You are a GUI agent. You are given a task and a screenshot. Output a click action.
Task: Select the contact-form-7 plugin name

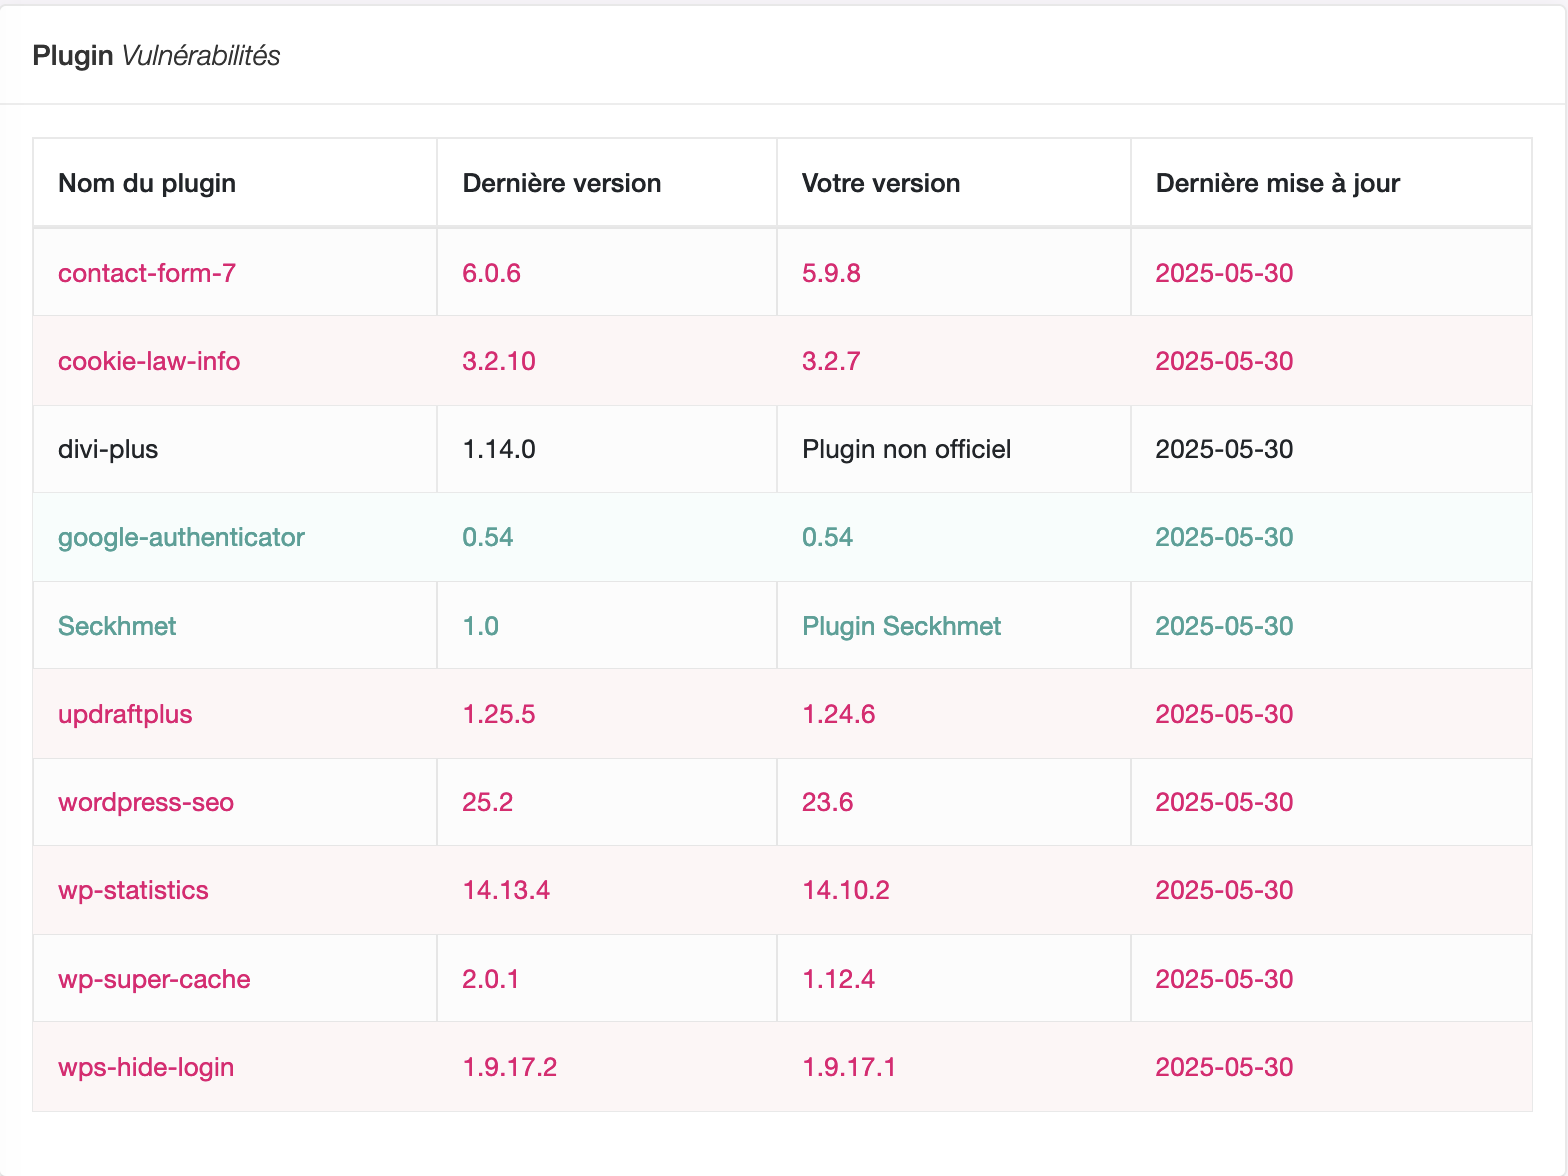[x=147, y=273]
